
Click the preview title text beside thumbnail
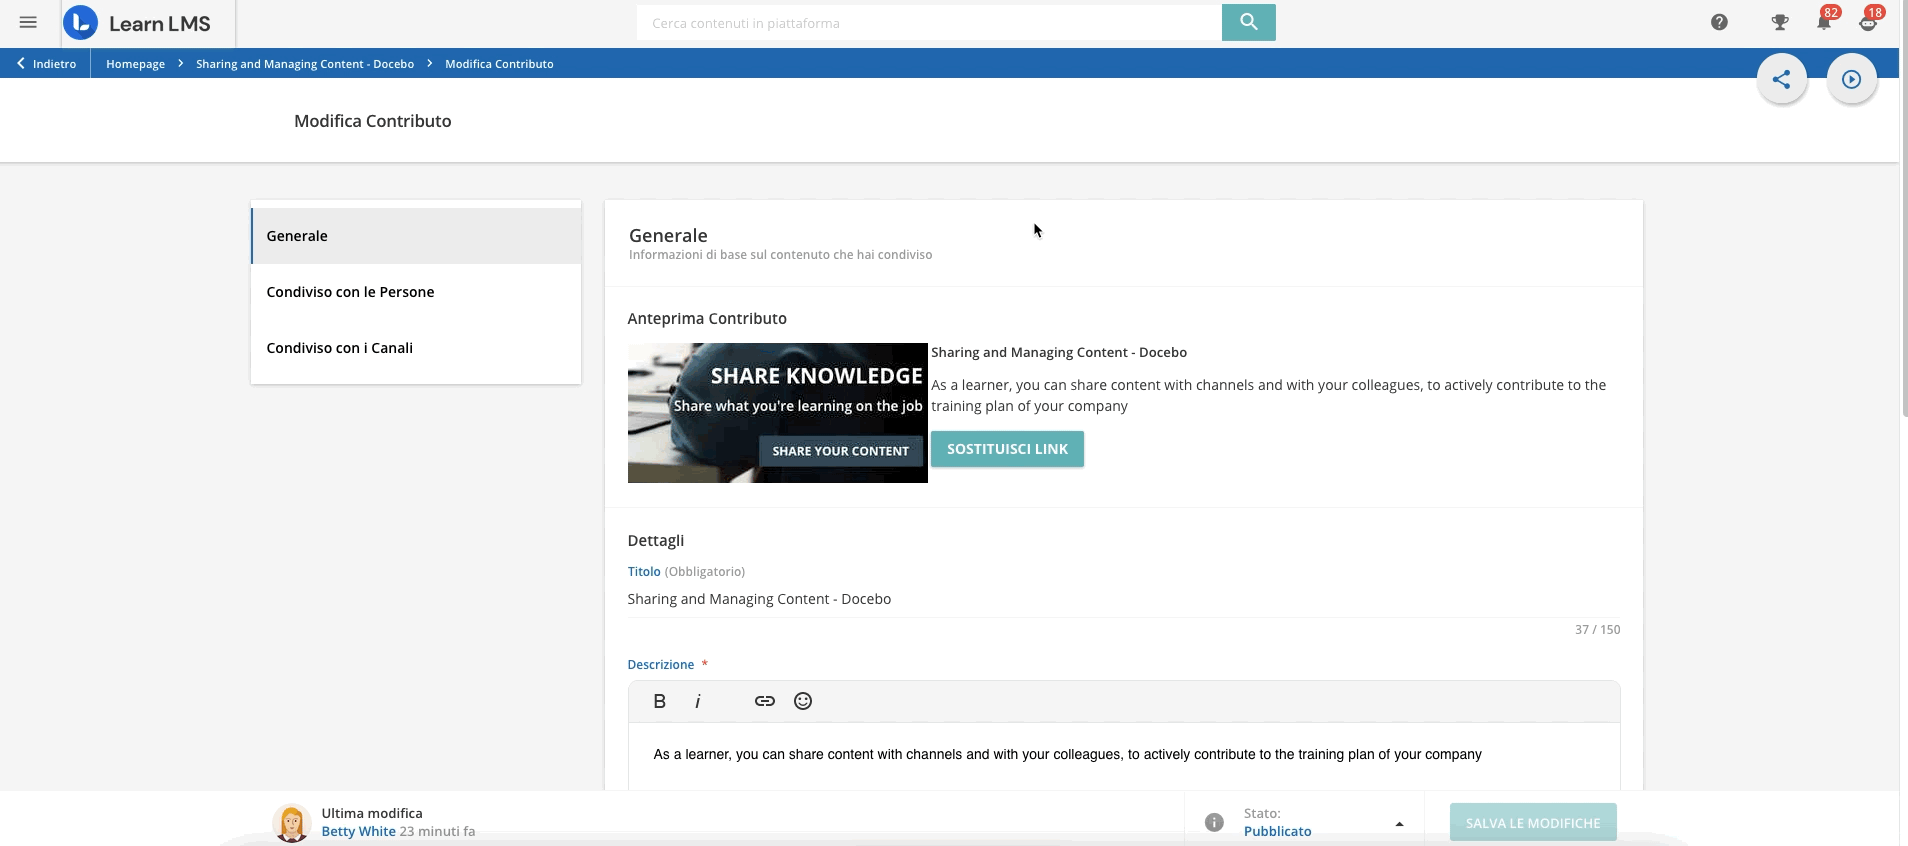coord(1059,352)
